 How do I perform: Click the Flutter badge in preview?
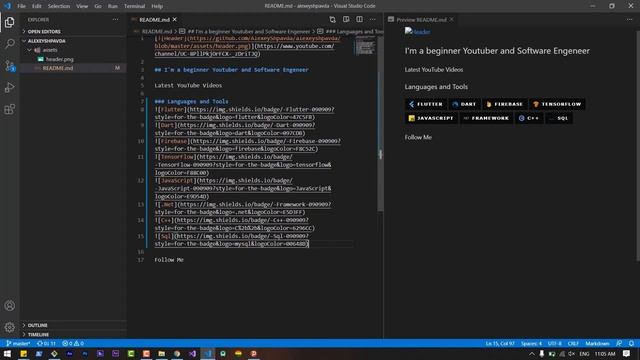tap(426, 104)
